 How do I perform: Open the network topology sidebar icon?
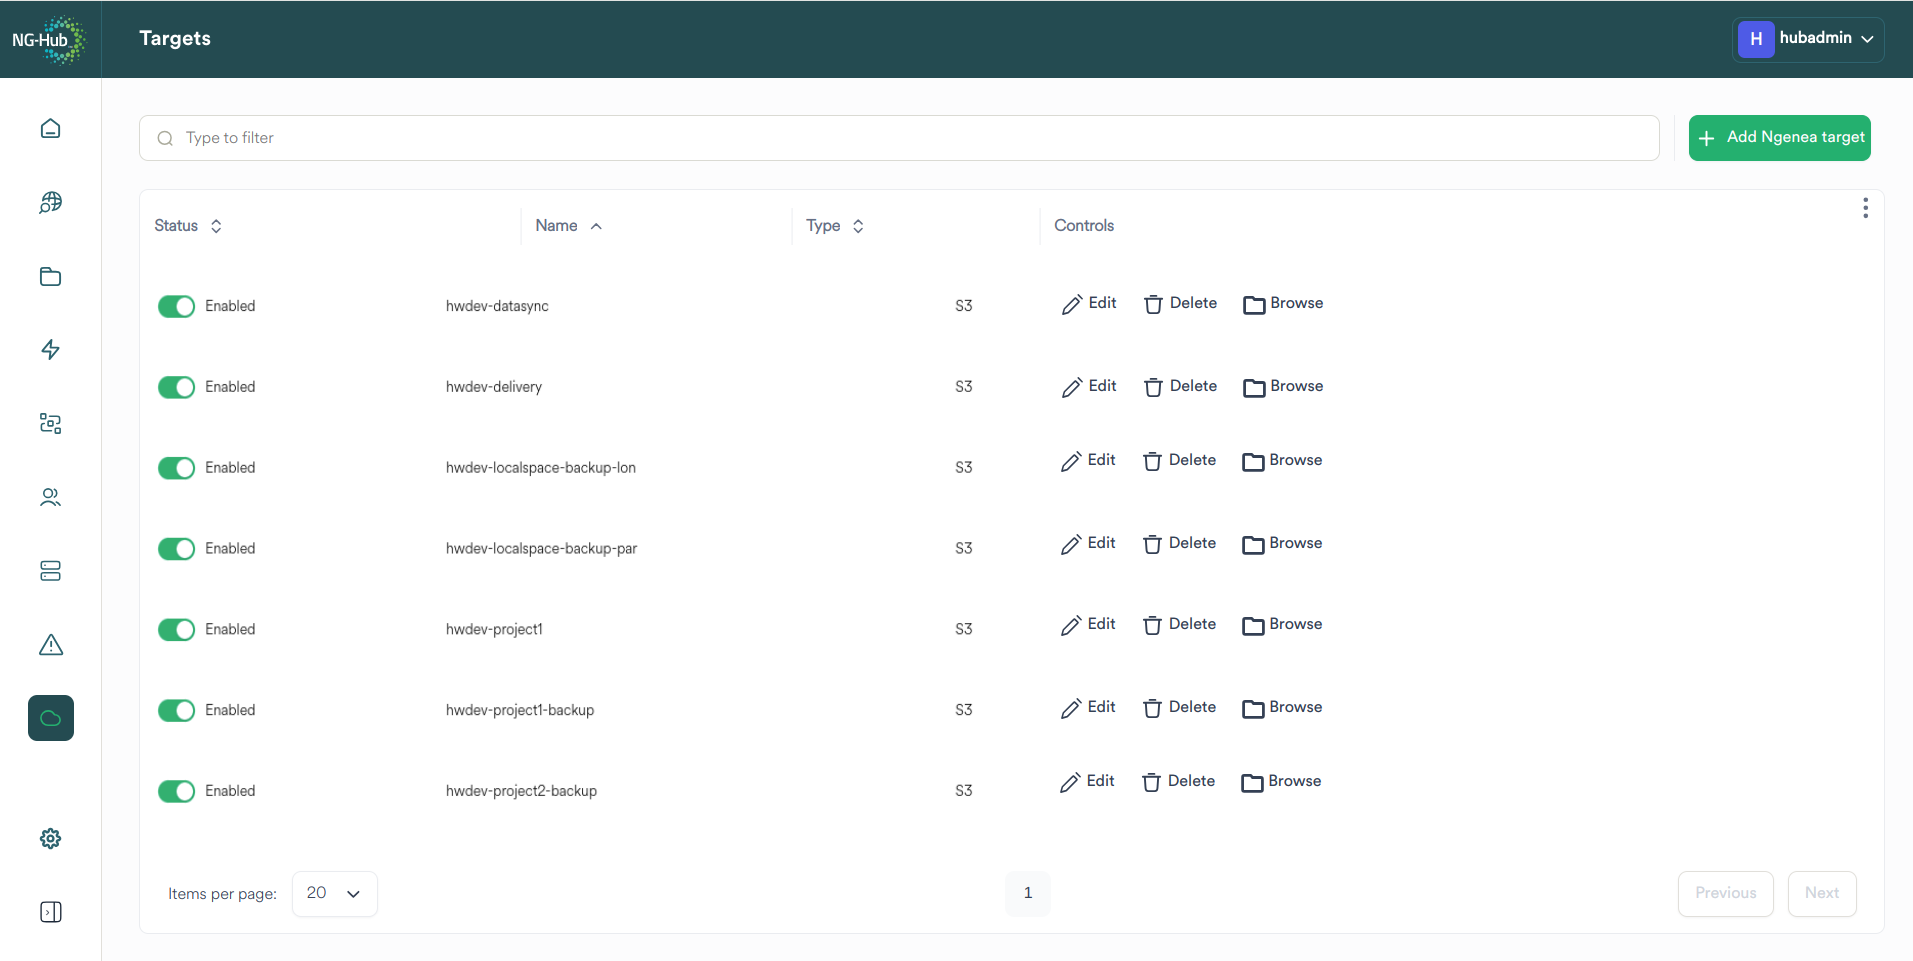coord(50,424)
